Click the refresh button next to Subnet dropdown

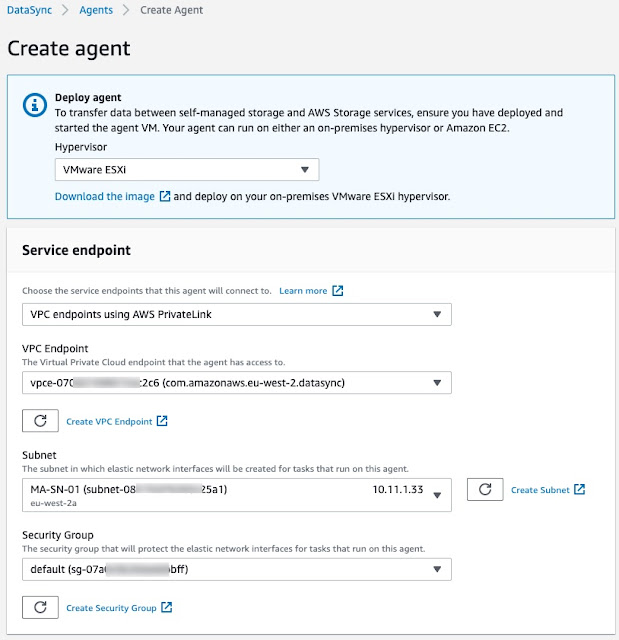tap(485, 489)
